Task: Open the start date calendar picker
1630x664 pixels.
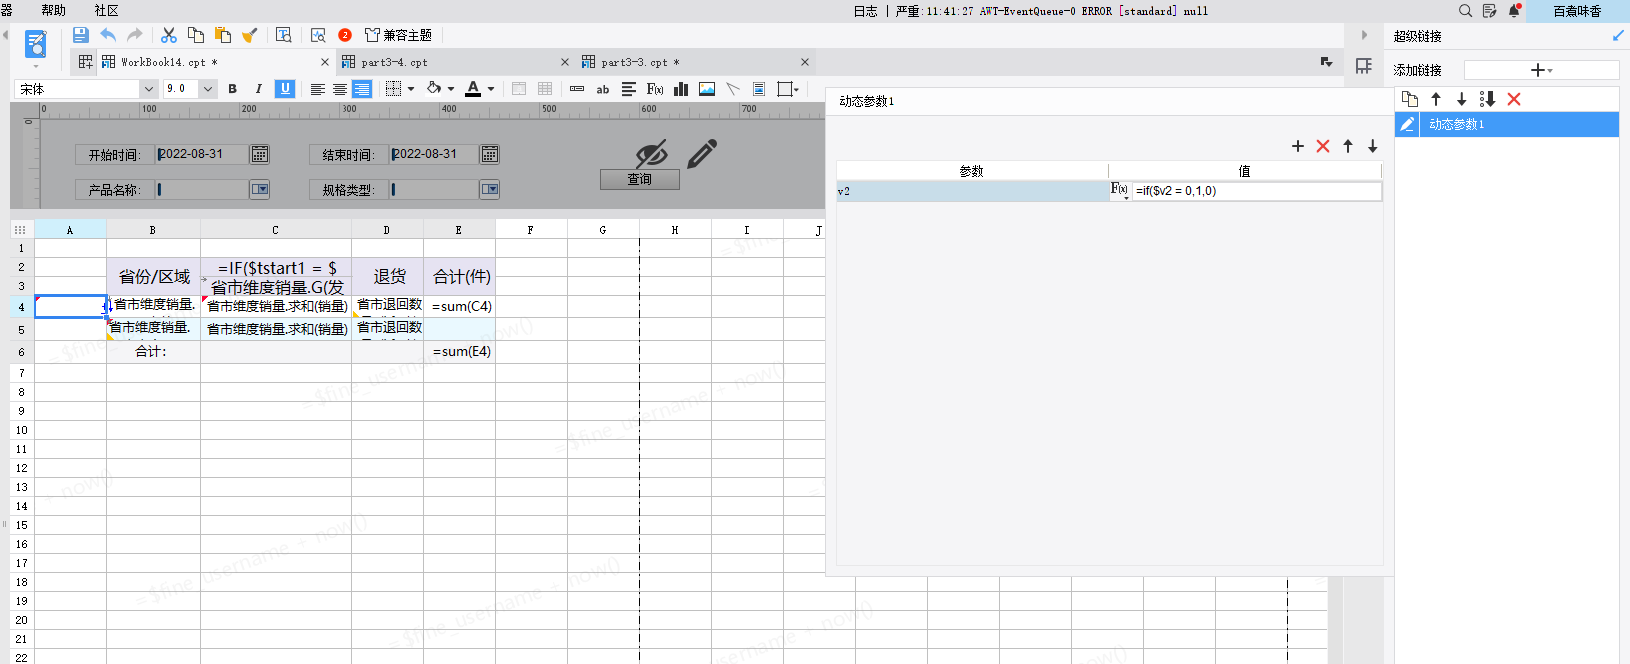Action: click(260, 154)
